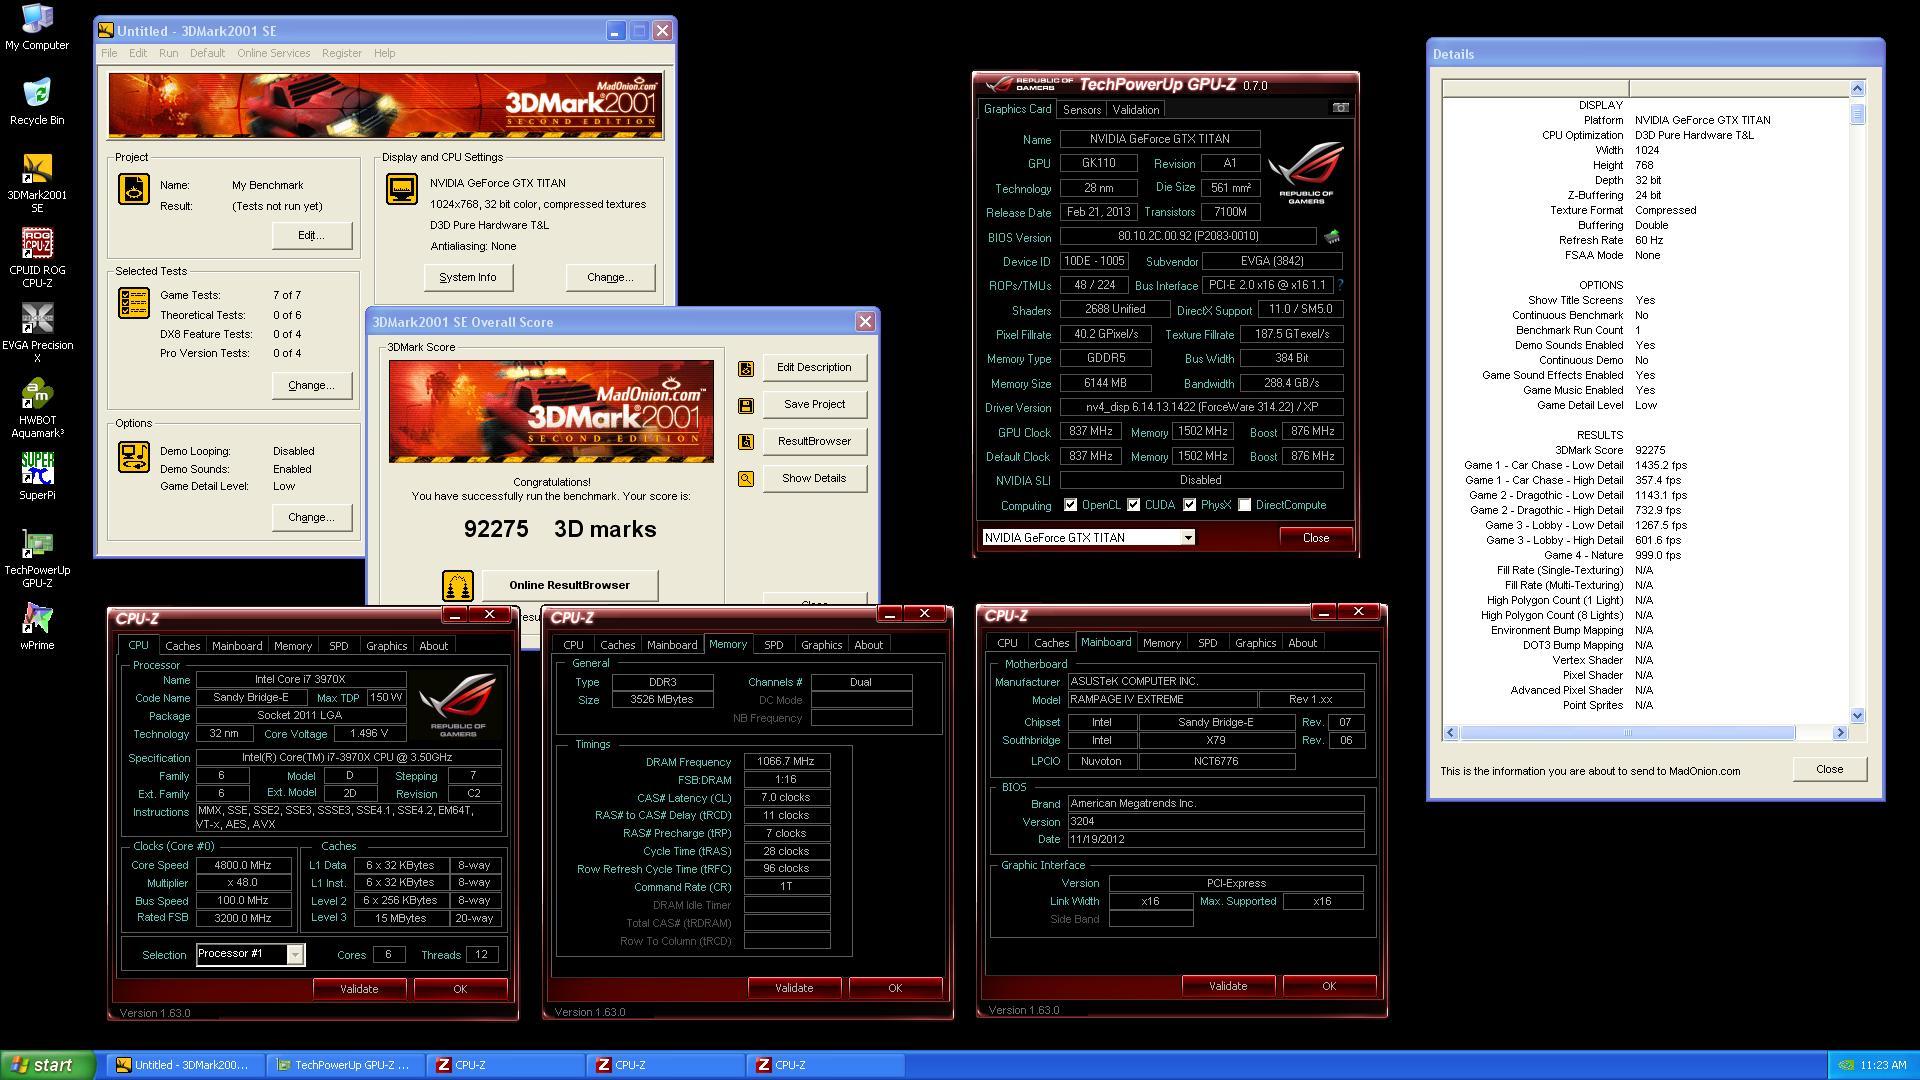Click the Details horizontal scrollbar right arrow
1920x1080 pixels.
coord(1839,733)
